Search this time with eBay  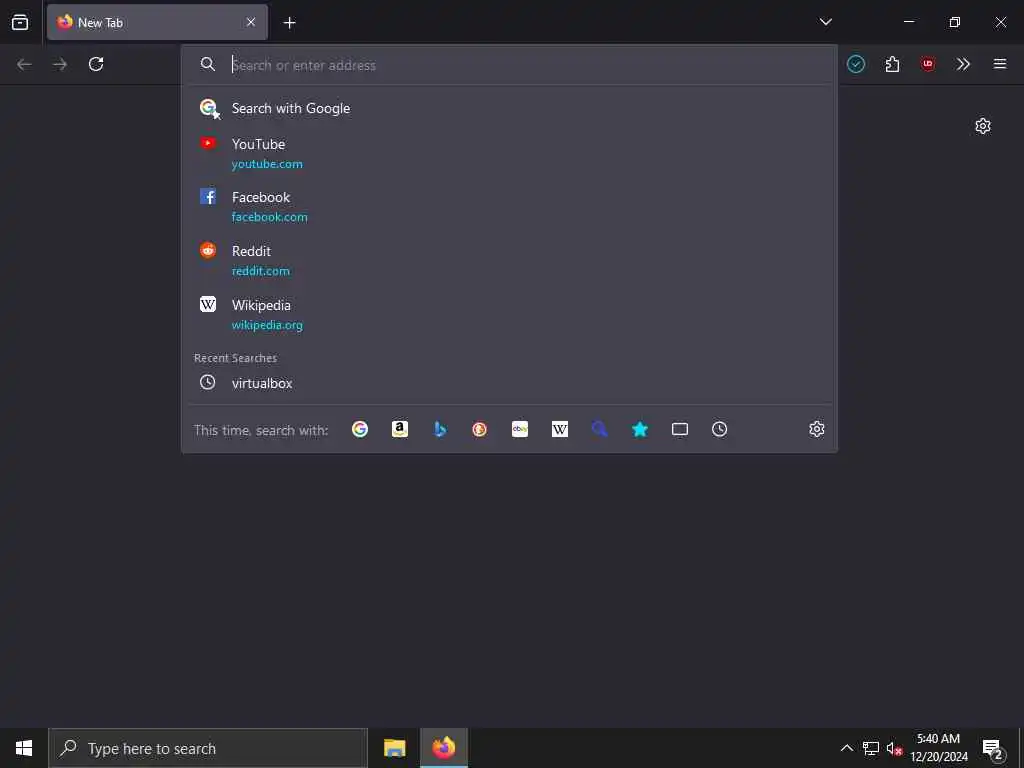520,429
